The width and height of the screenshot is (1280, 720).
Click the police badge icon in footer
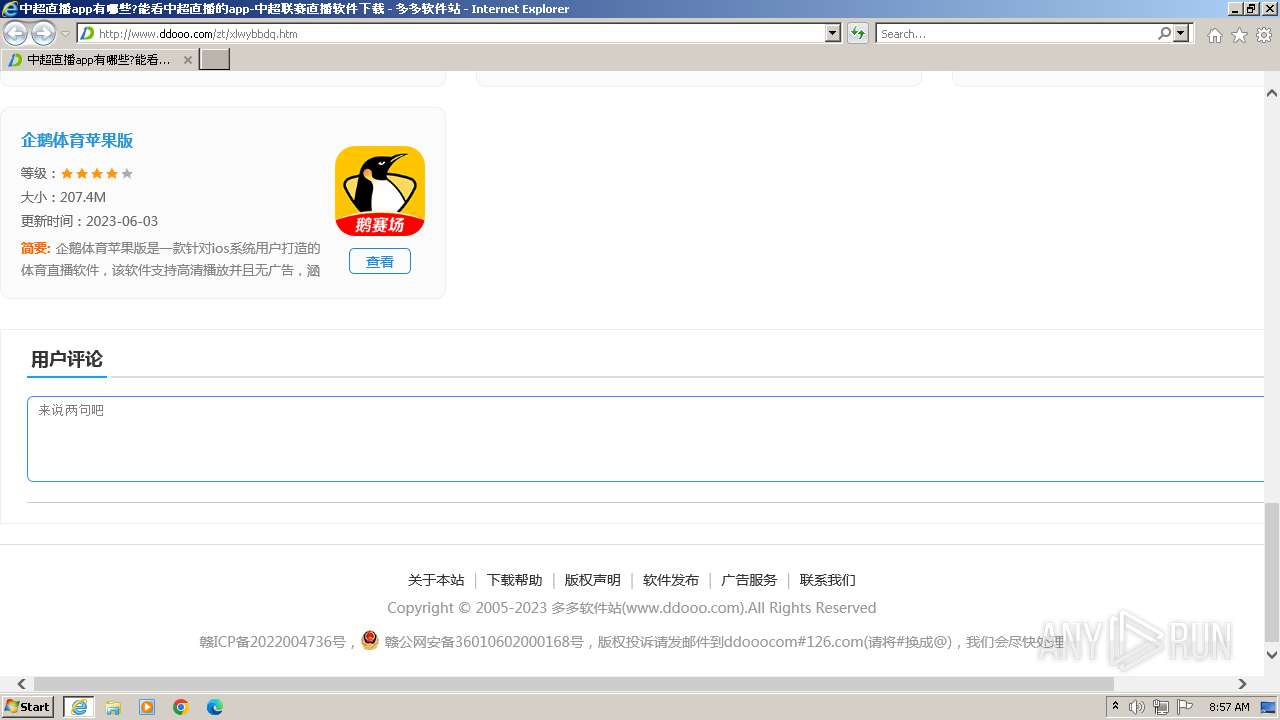coord(370,640)
